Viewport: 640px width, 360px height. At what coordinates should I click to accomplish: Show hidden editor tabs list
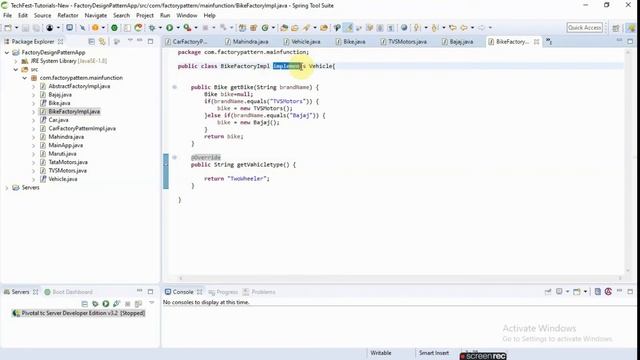tap(549, 42)
